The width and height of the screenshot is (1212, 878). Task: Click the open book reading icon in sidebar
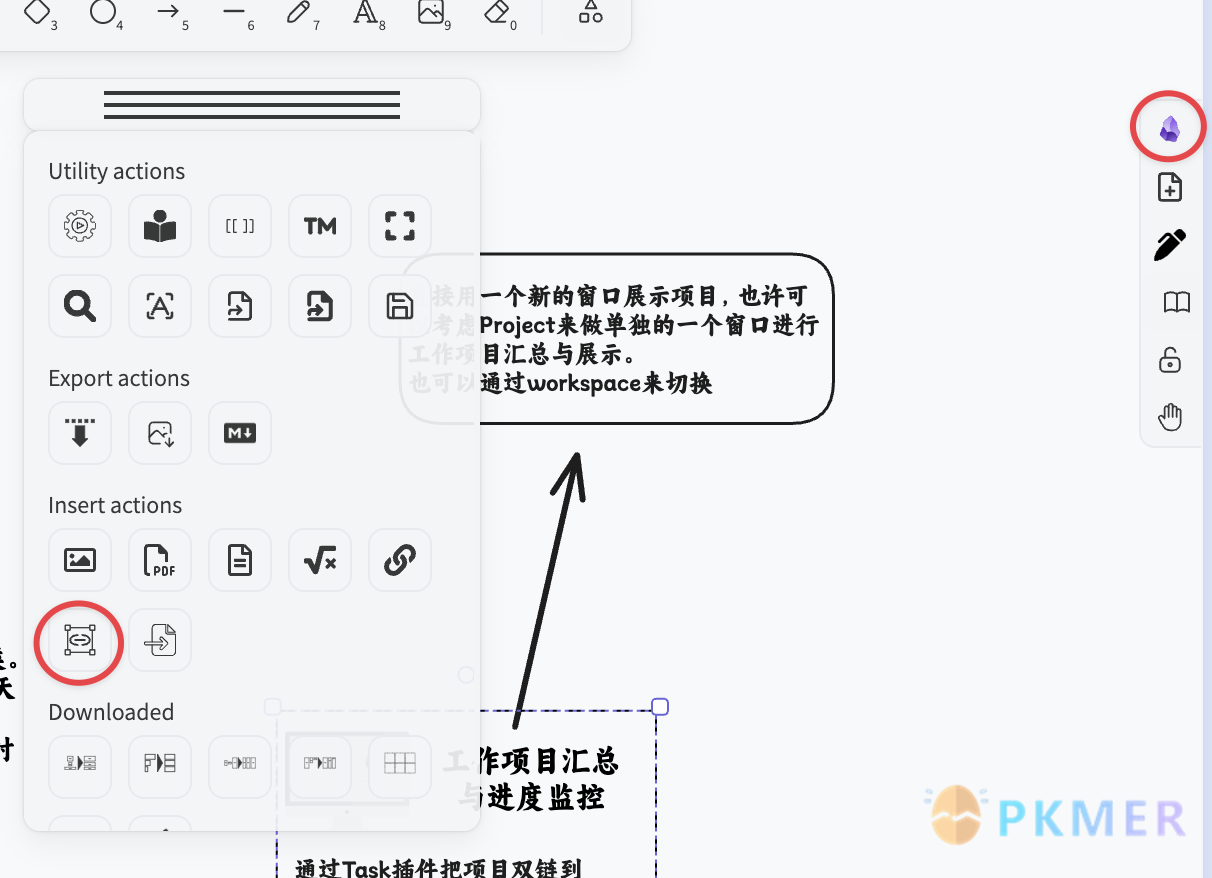(x=1176, y=302)
